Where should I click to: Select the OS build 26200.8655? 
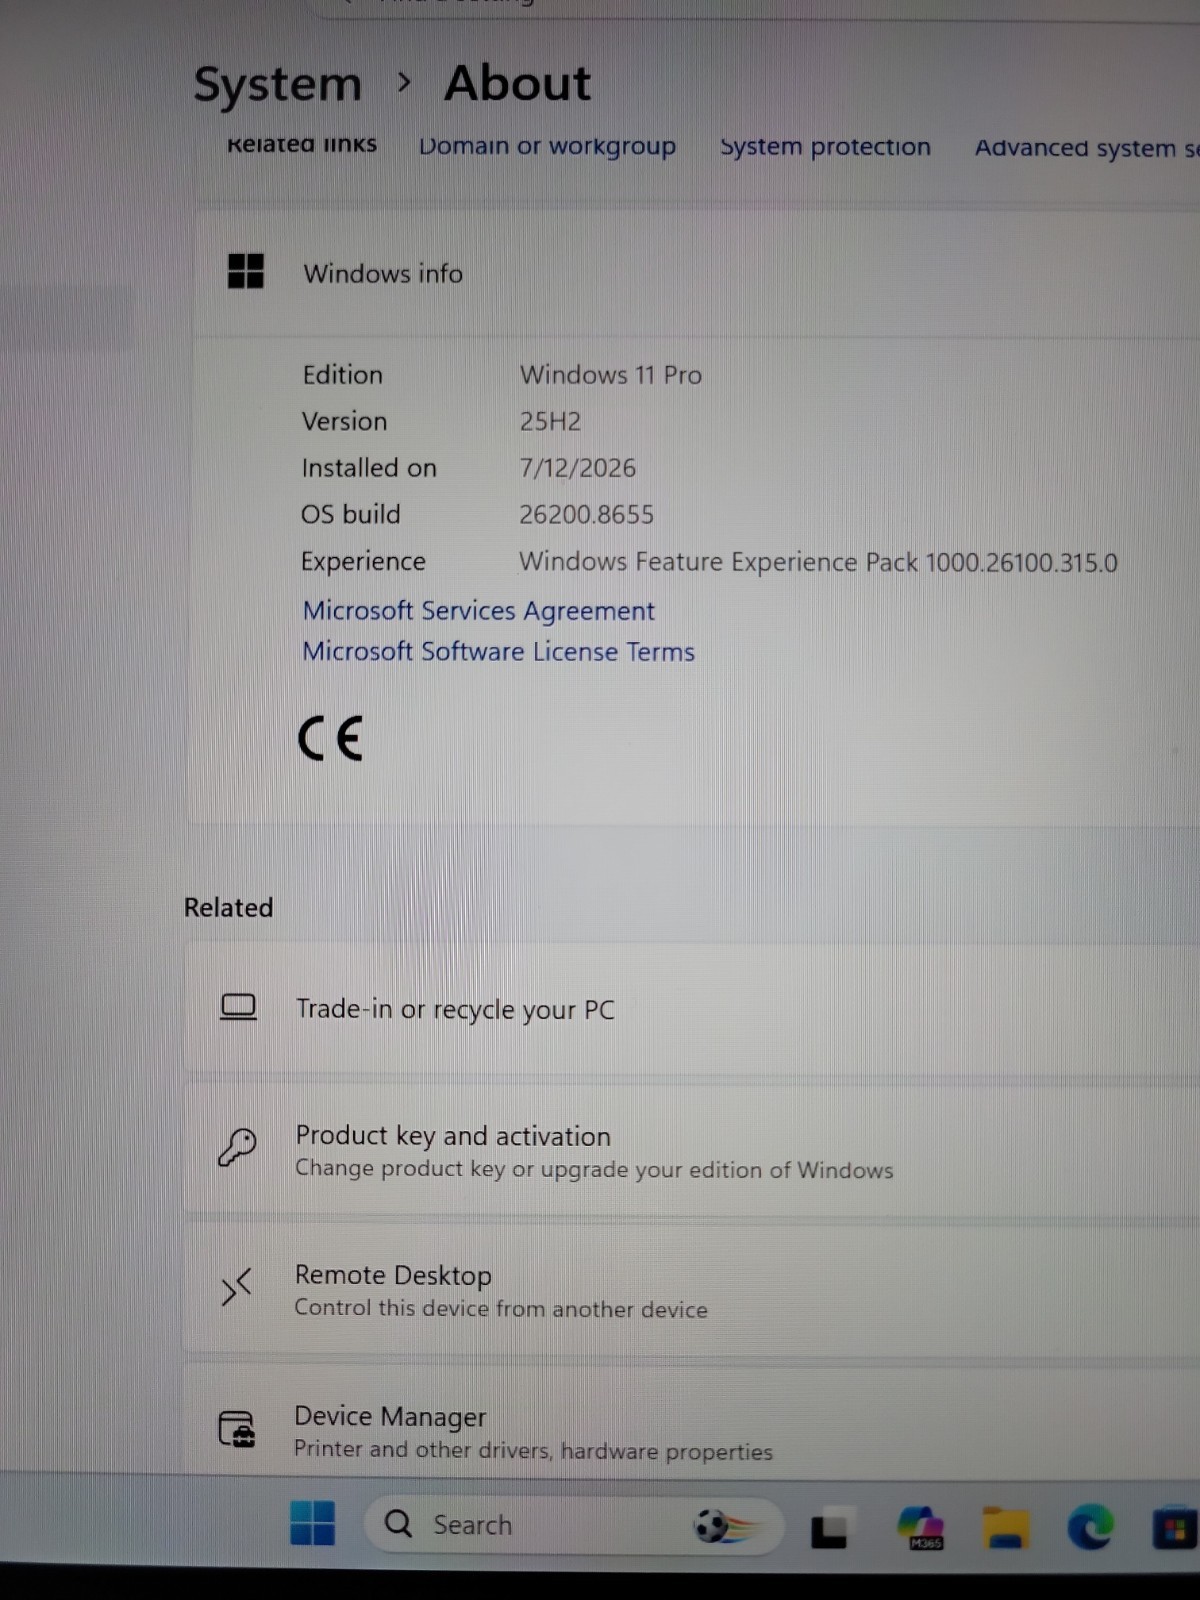click(586, 515)
